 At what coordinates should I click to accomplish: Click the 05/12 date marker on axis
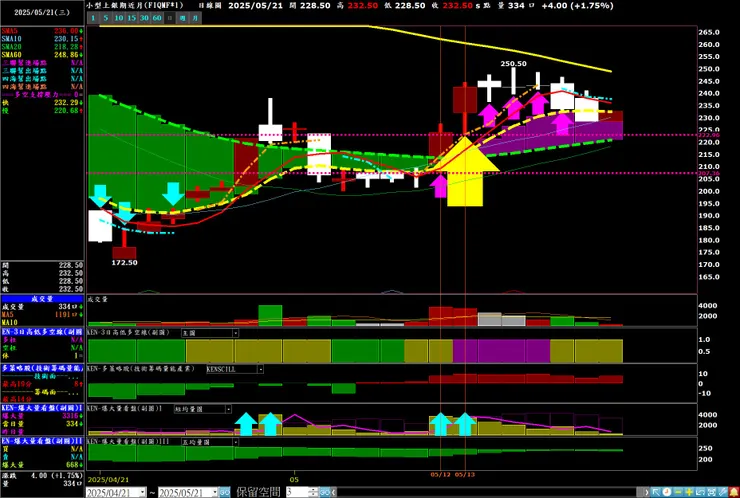440,474
